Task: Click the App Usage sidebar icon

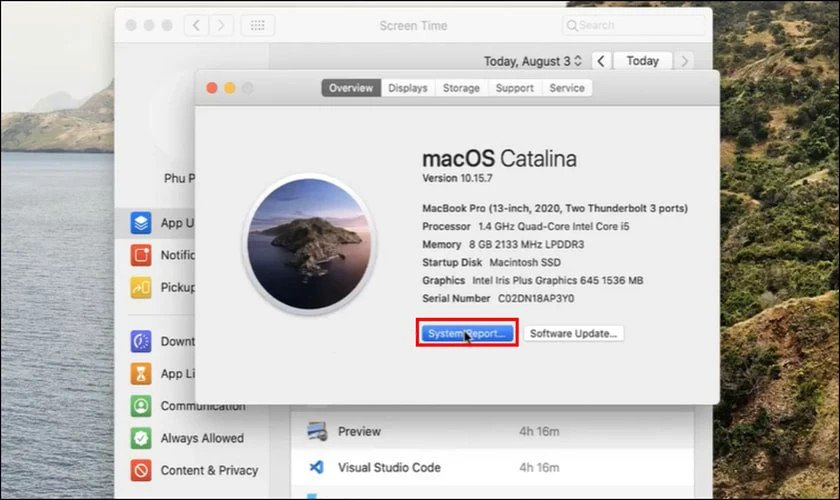Action: [x=141, y=223]
